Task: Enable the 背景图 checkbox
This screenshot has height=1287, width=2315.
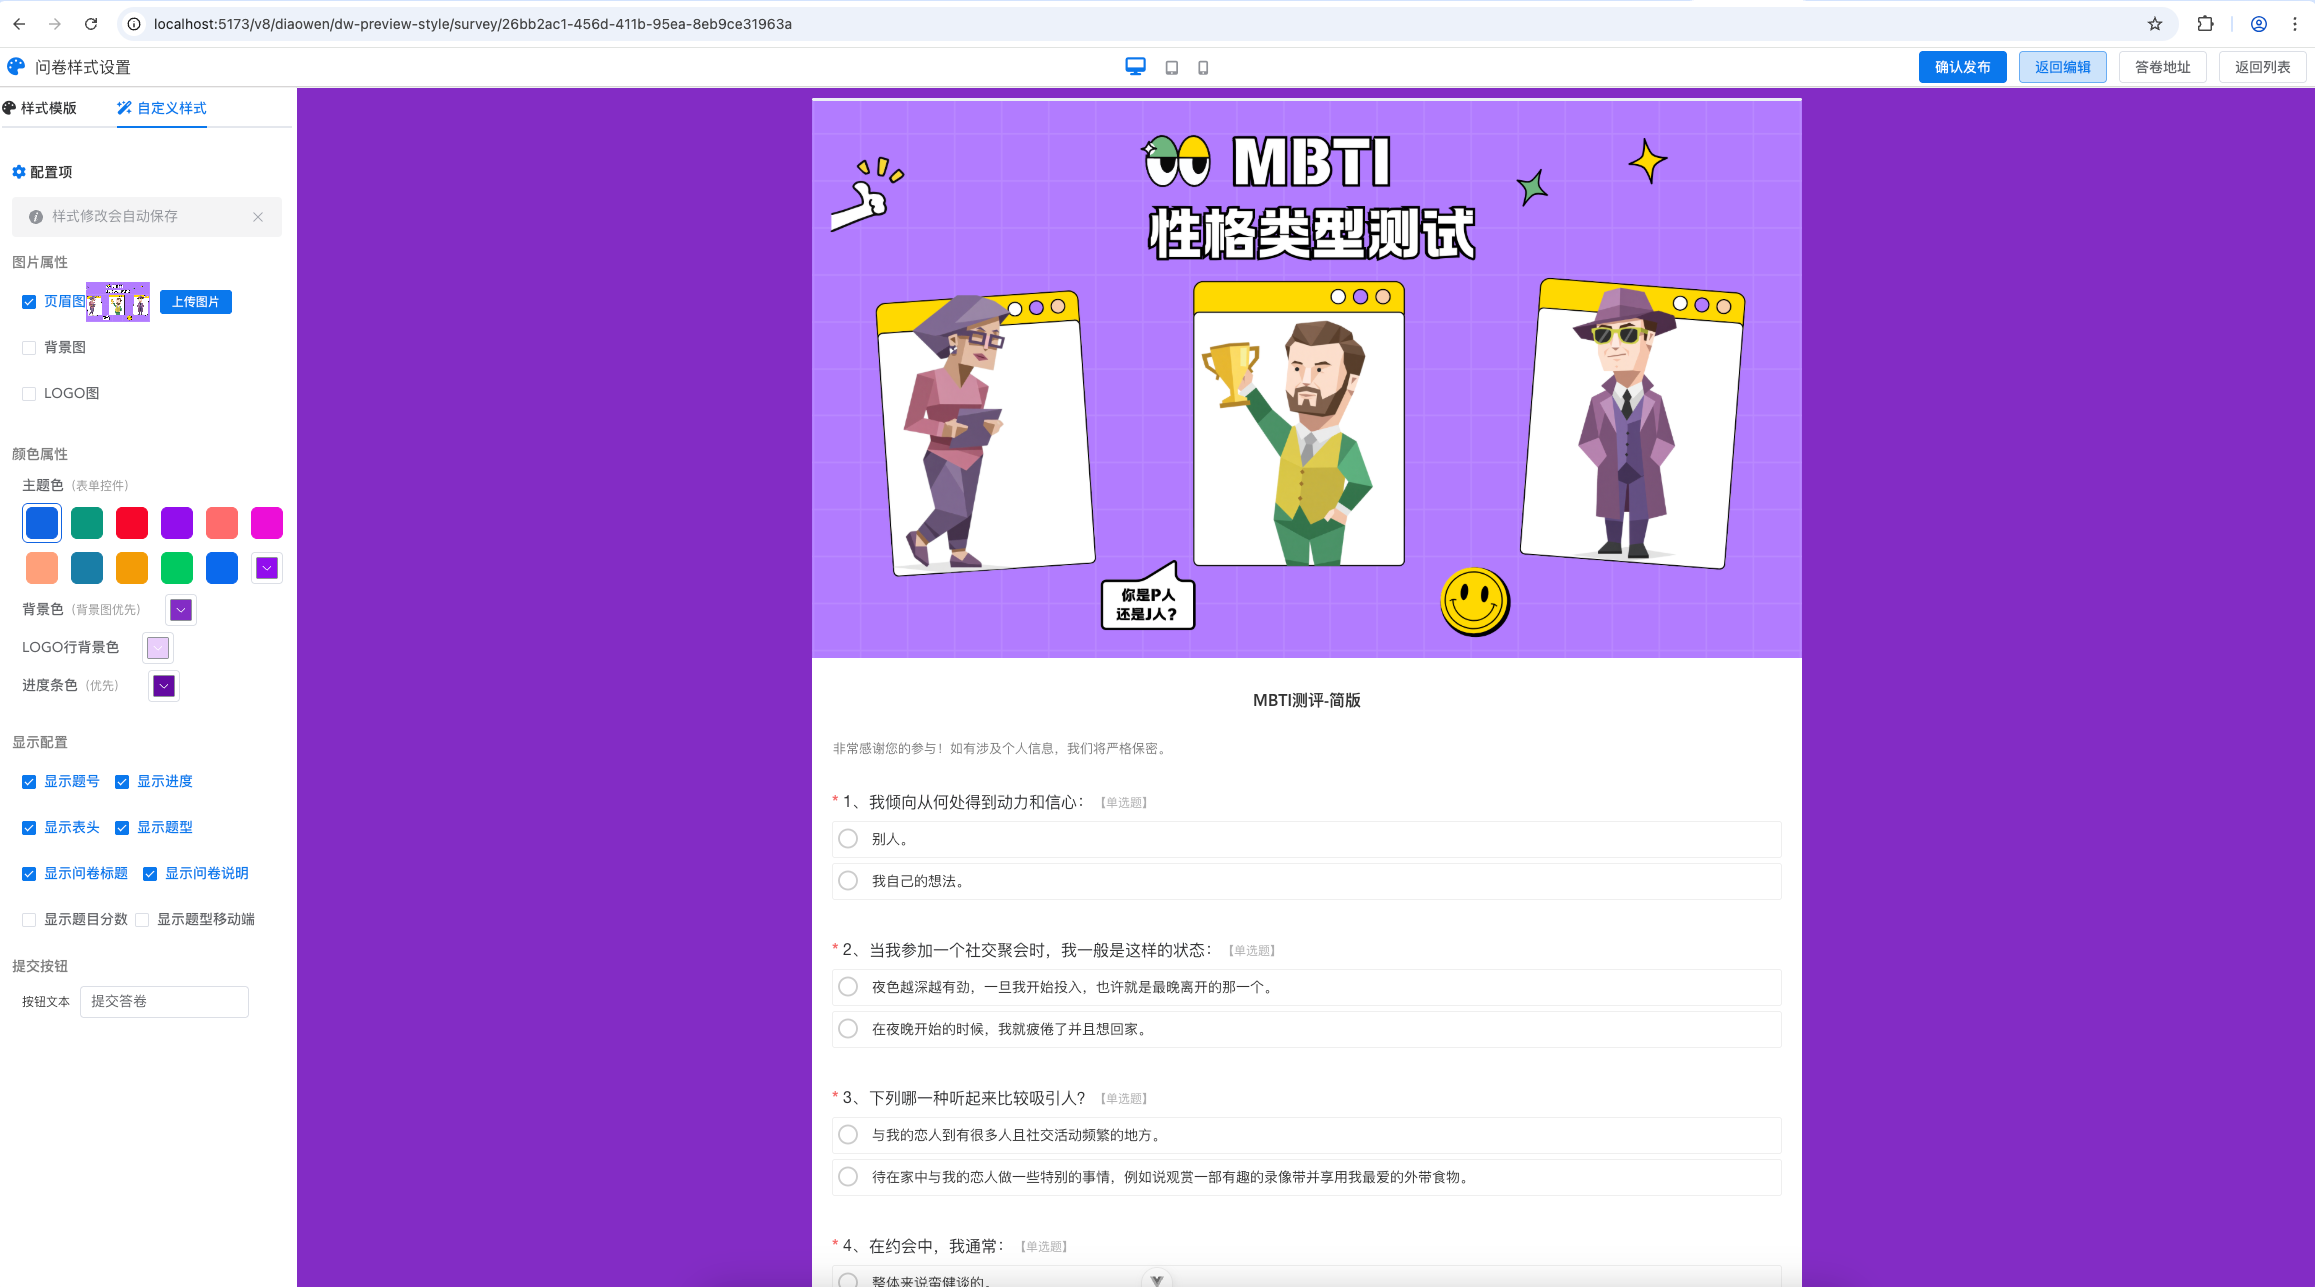Action: click(29, 348)
